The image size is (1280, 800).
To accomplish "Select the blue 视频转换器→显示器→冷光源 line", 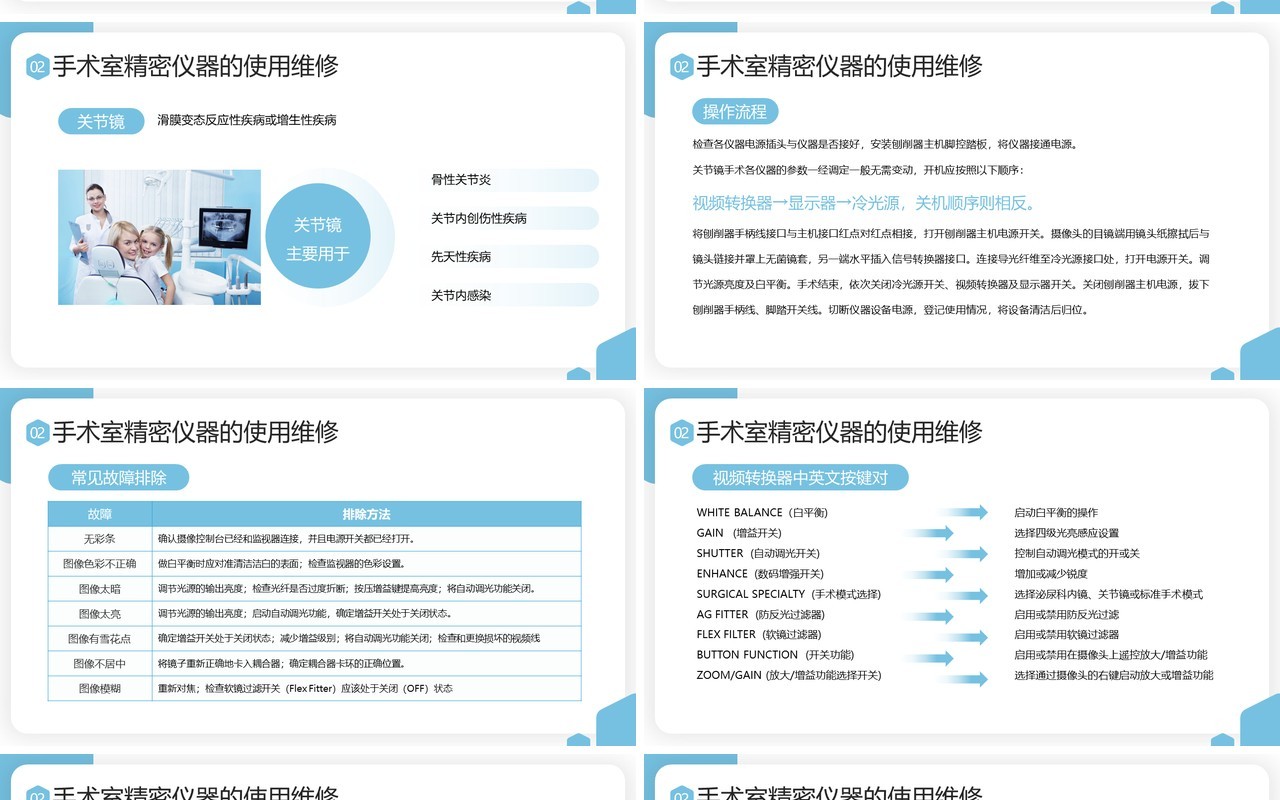I will point(865,203).
